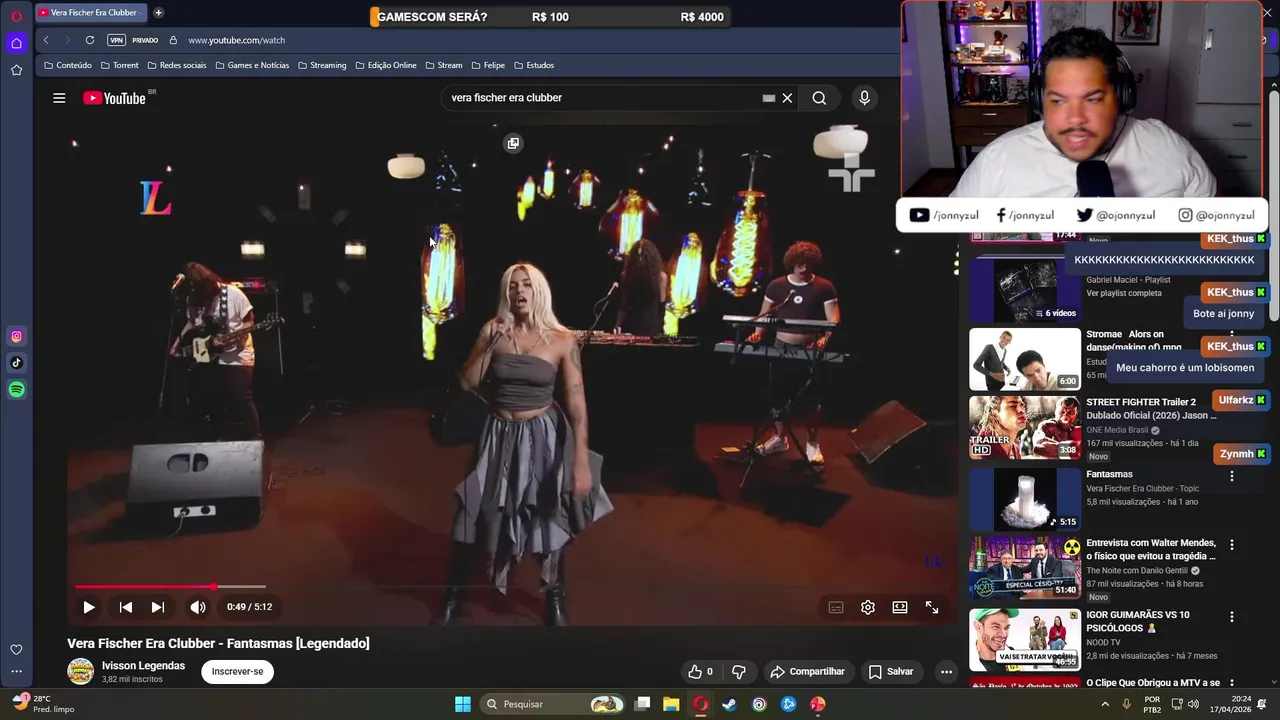This screenshot has width=1280, height=720.
Task: Open Instagram in the Opera sidebar
Action: click(x=16, y=337)
